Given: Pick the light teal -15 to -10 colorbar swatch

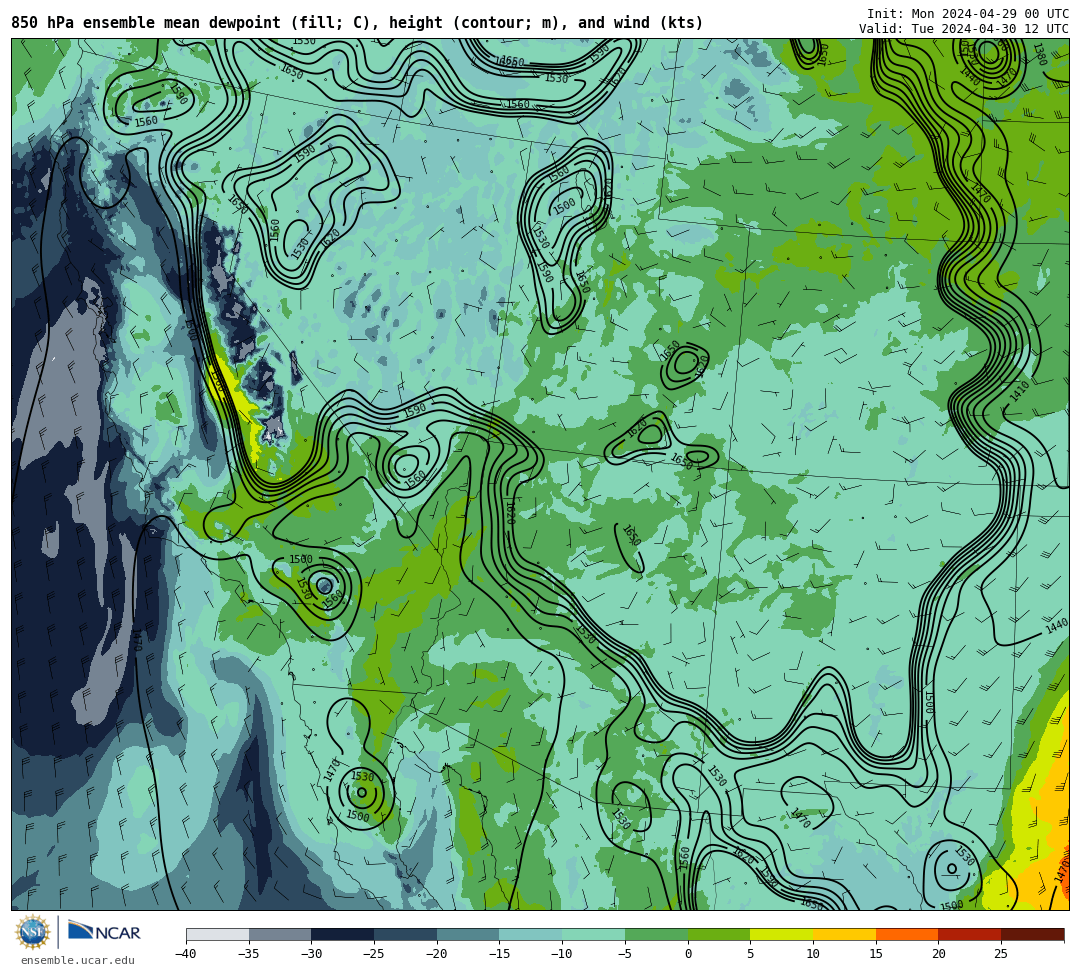Looking at the screenshot, I should [531, 934].
